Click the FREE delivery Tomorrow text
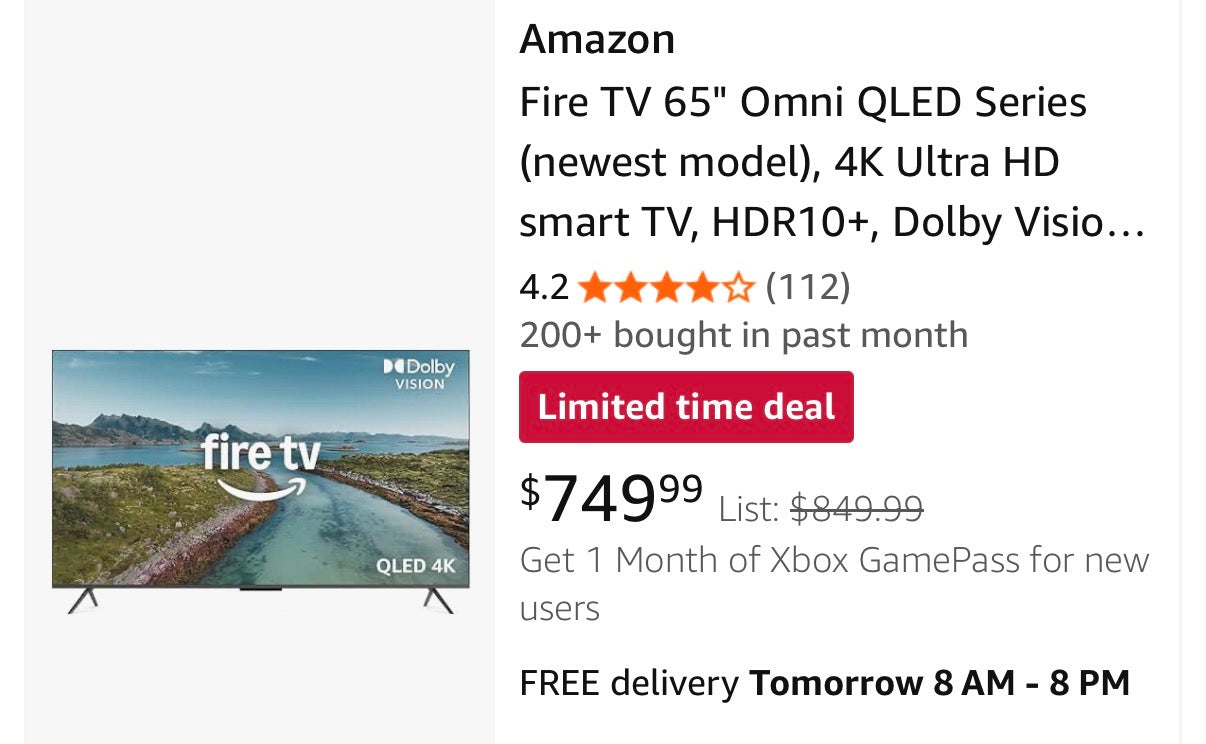 [x=824, y=682]
